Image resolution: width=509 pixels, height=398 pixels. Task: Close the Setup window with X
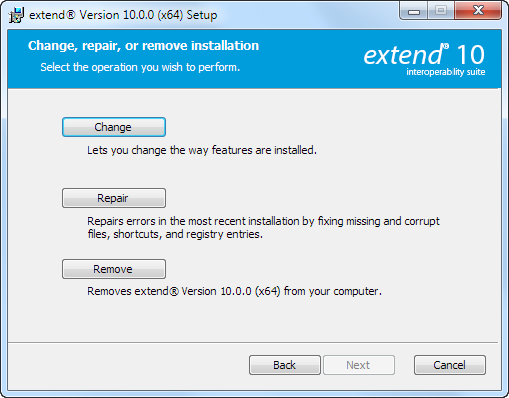pos(478,11)
